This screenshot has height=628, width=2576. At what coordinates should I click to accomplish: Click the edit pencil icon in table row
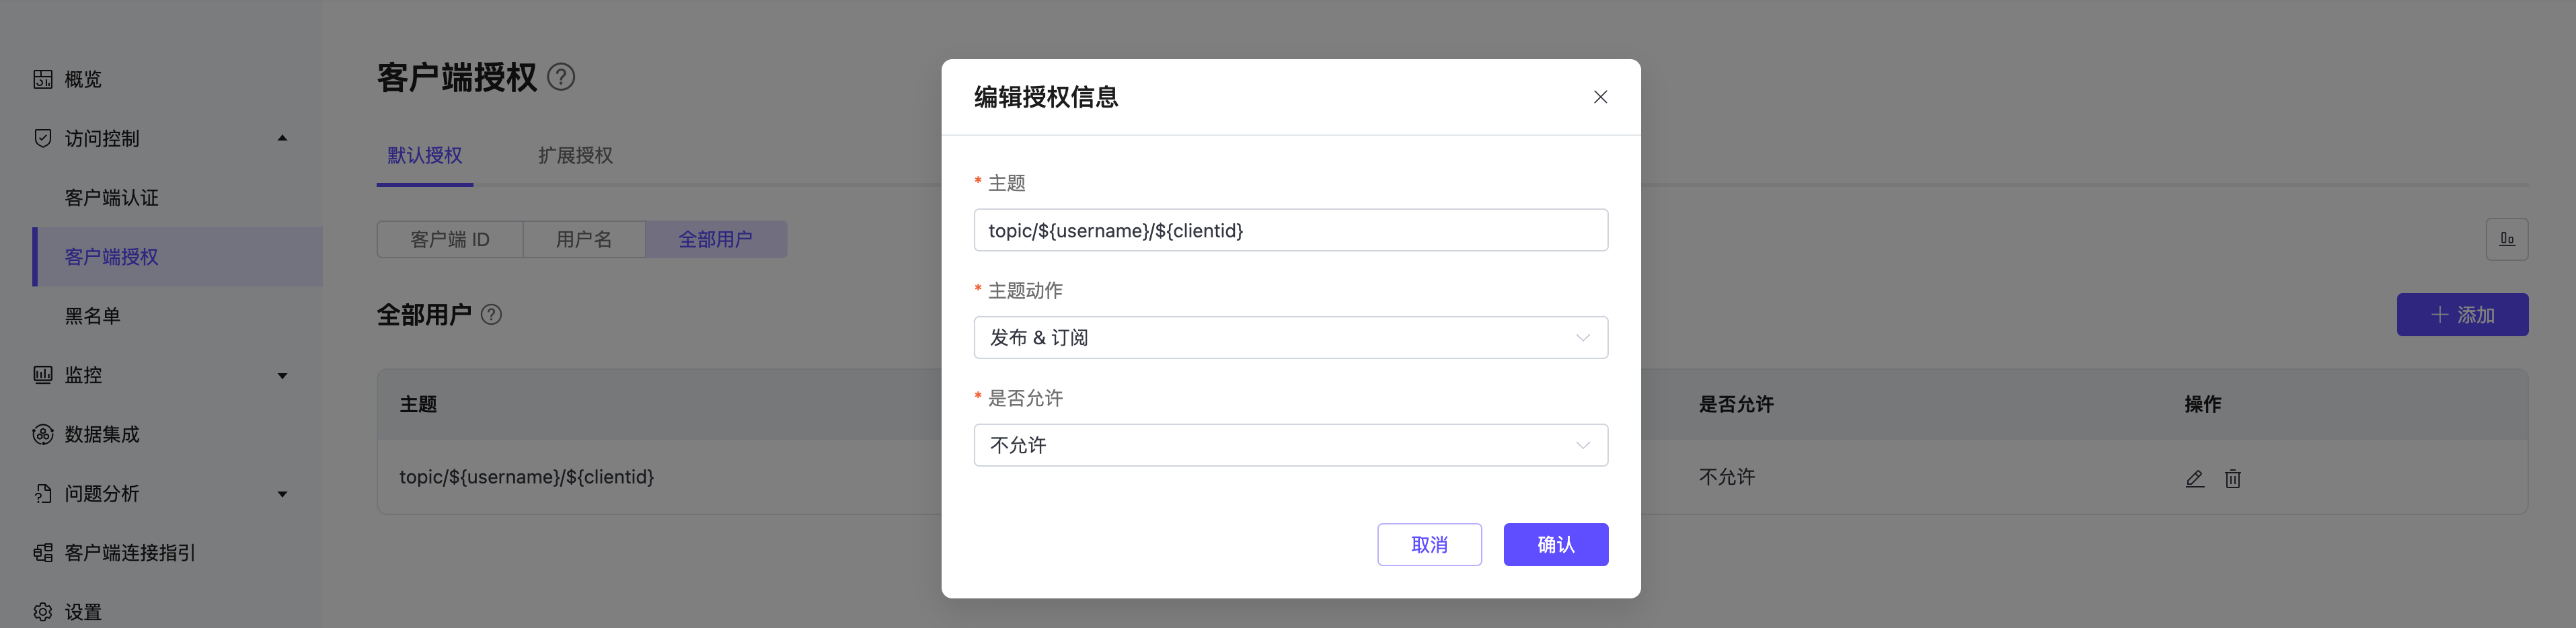(x=2194, y=478)
